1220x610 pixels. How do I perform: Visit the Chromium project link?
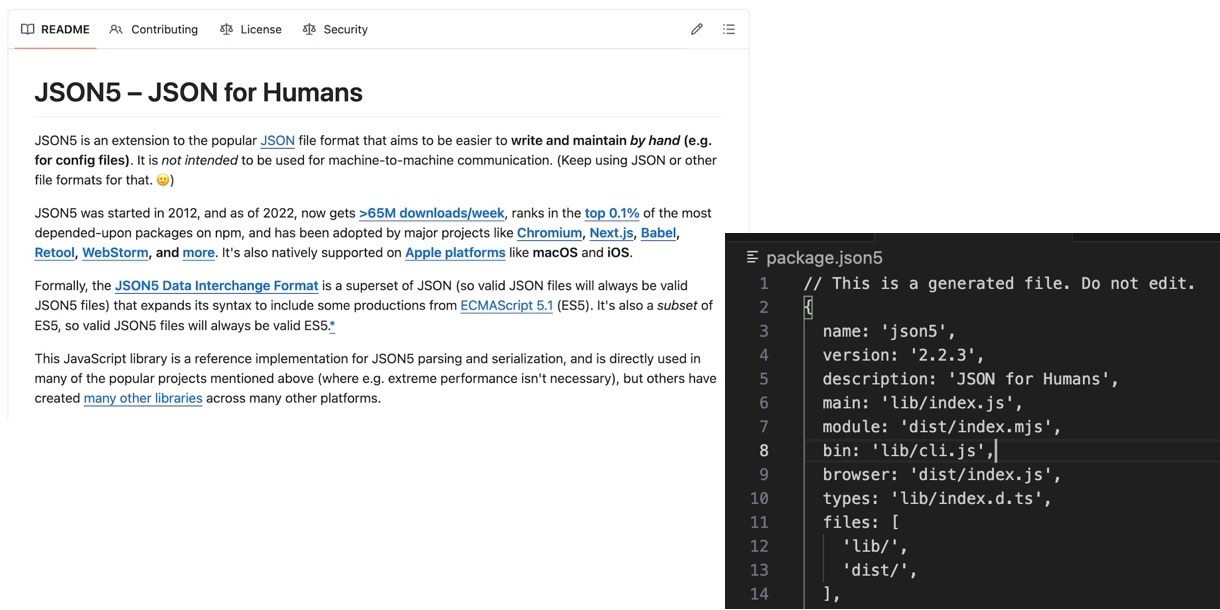click(549, 233)
